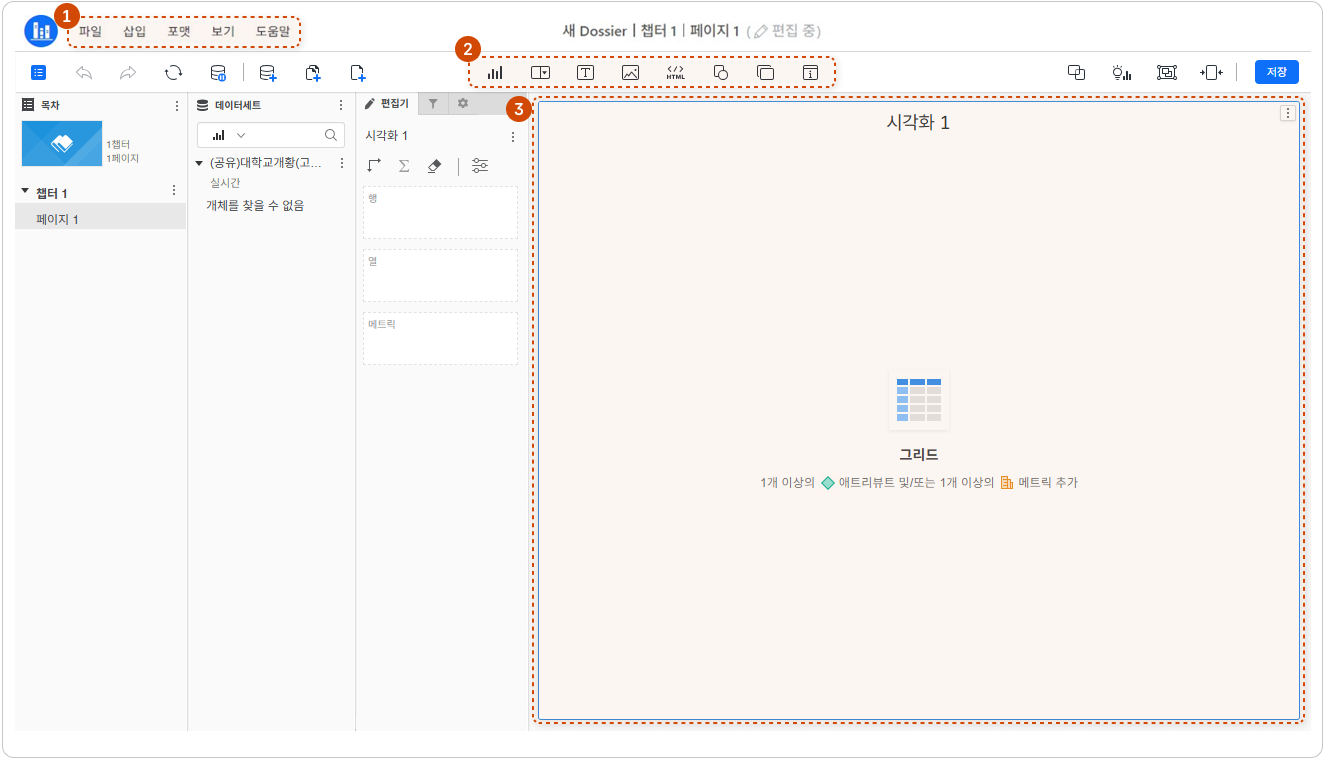Screen dimensions: 1325x760
Task: Collapse the (공유)대학교개황 dataset arrow
Action: [x=199, y=163]
